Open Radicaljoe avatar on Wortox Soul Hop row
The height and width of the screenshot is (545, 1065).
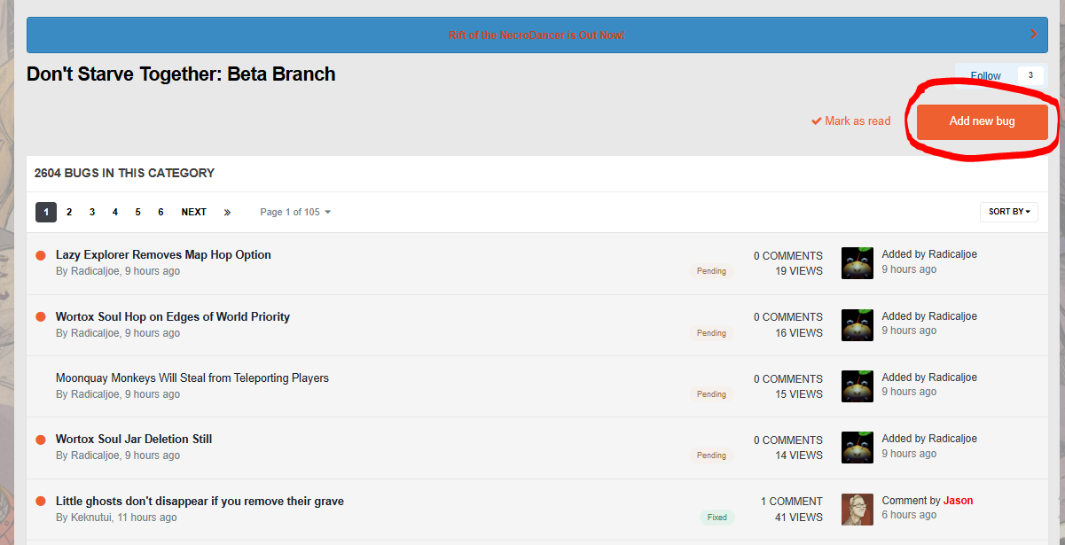click(x=857, y=325)
